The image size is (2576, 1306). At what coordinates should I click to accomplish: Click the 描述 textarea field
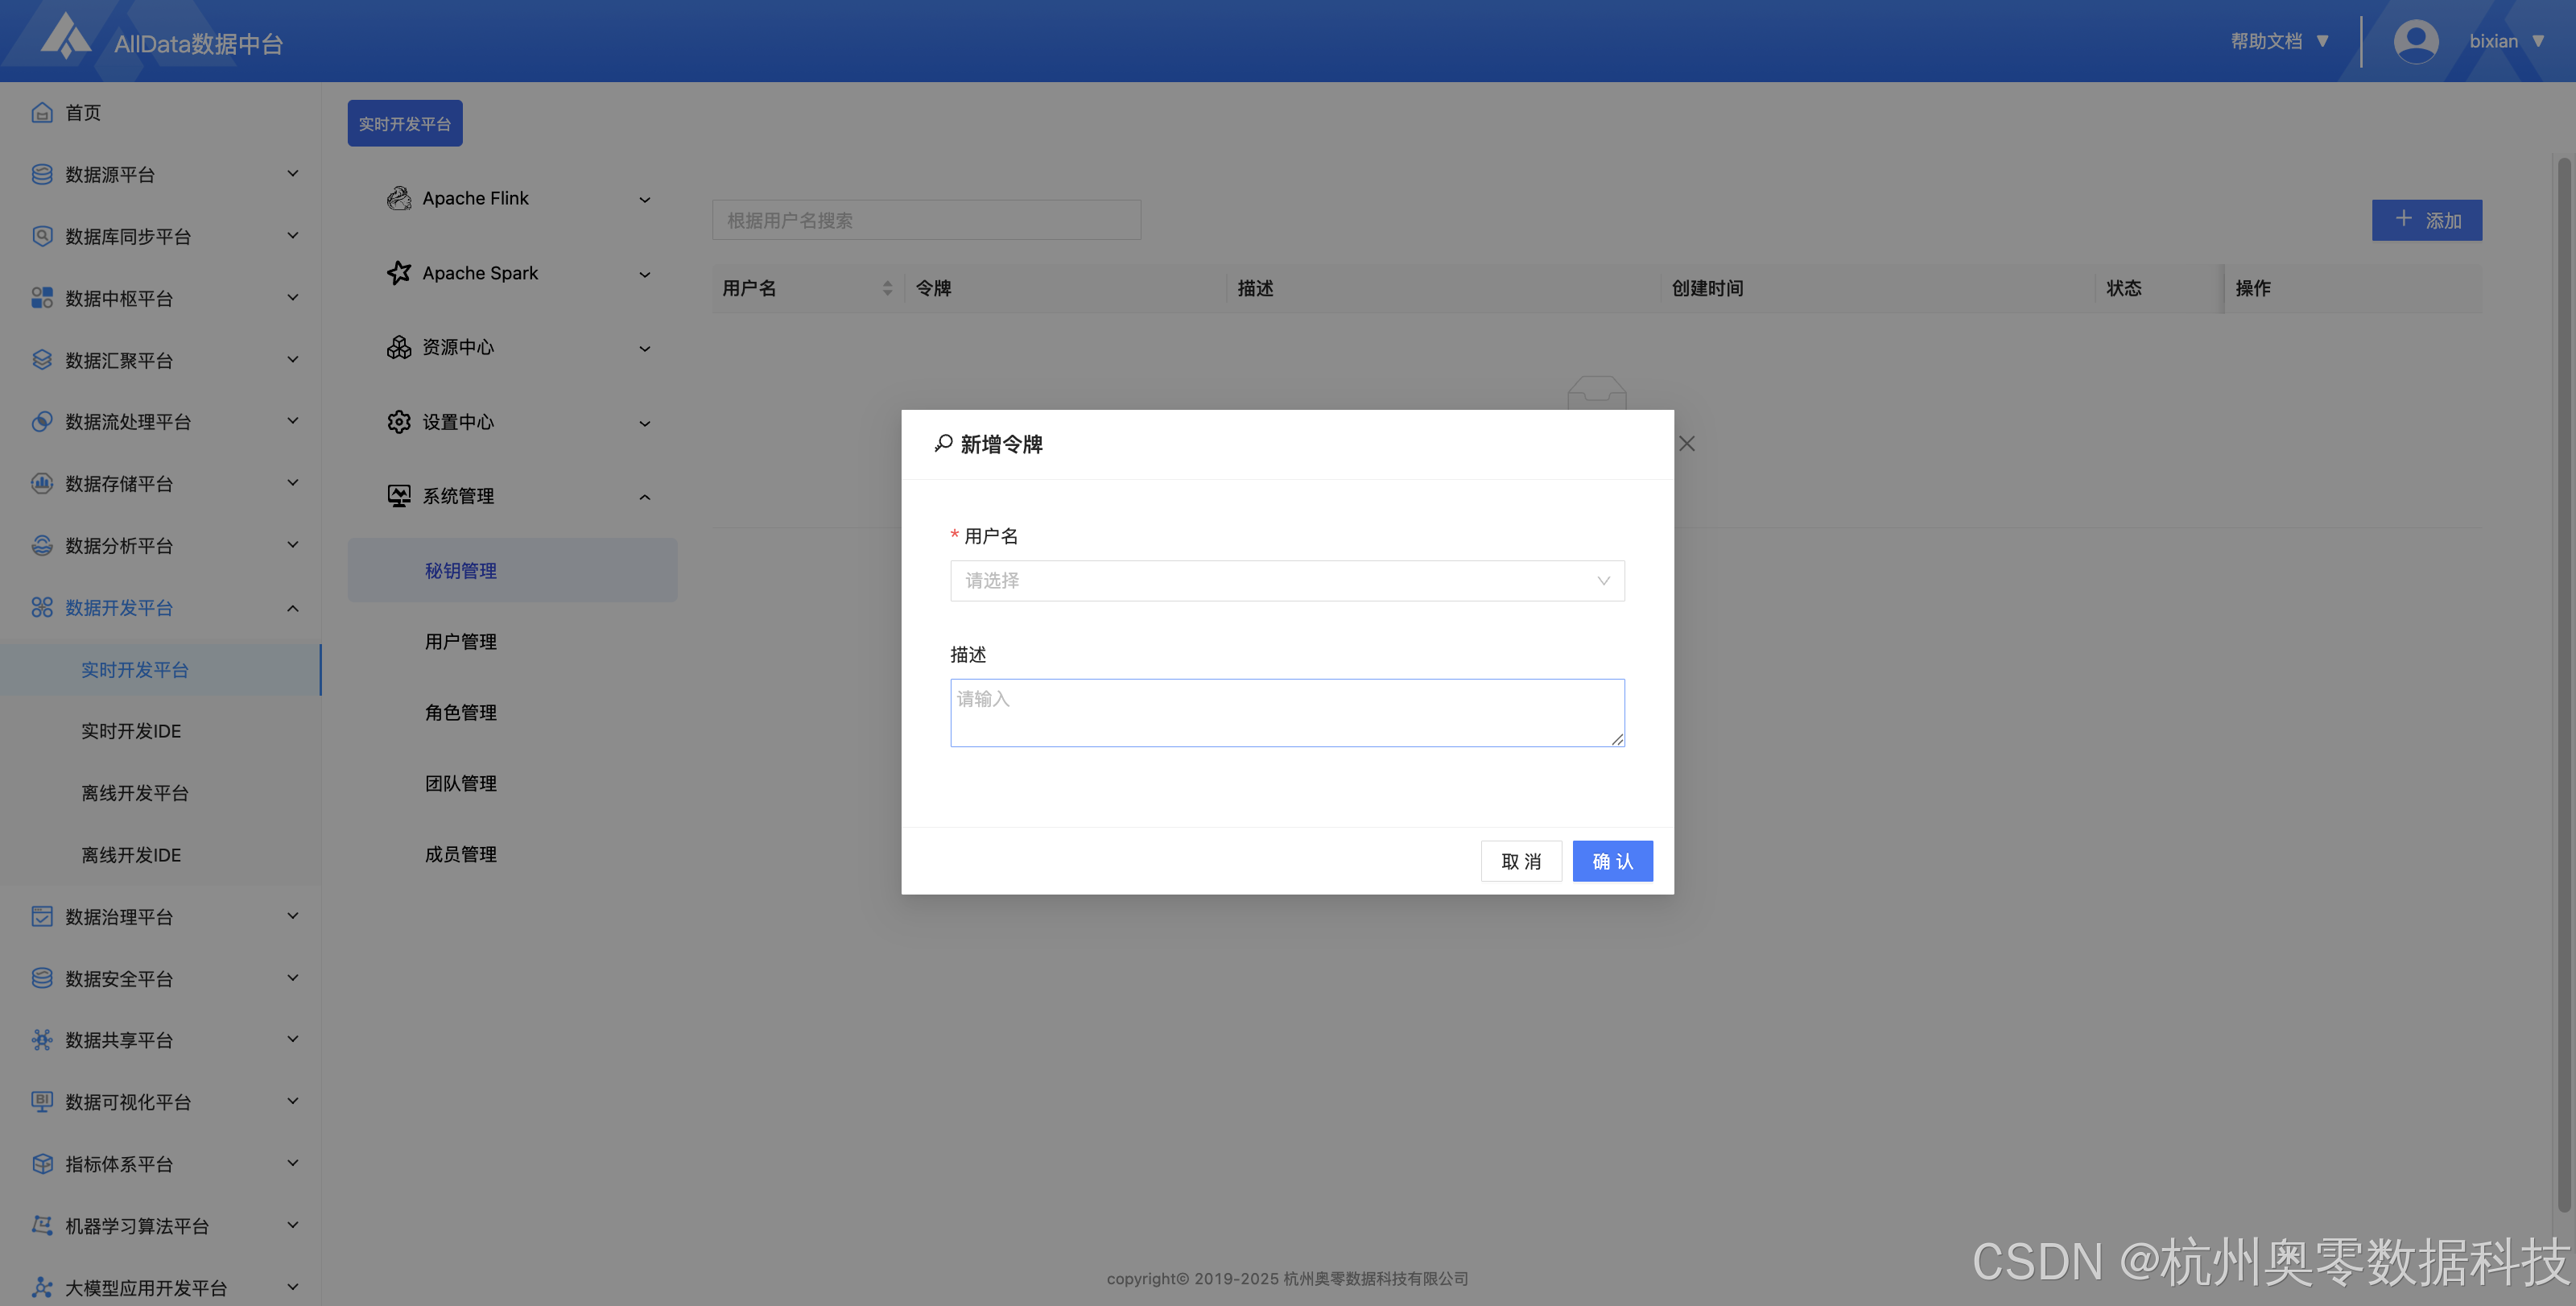pyautogui.click(x=1286, y=713)
